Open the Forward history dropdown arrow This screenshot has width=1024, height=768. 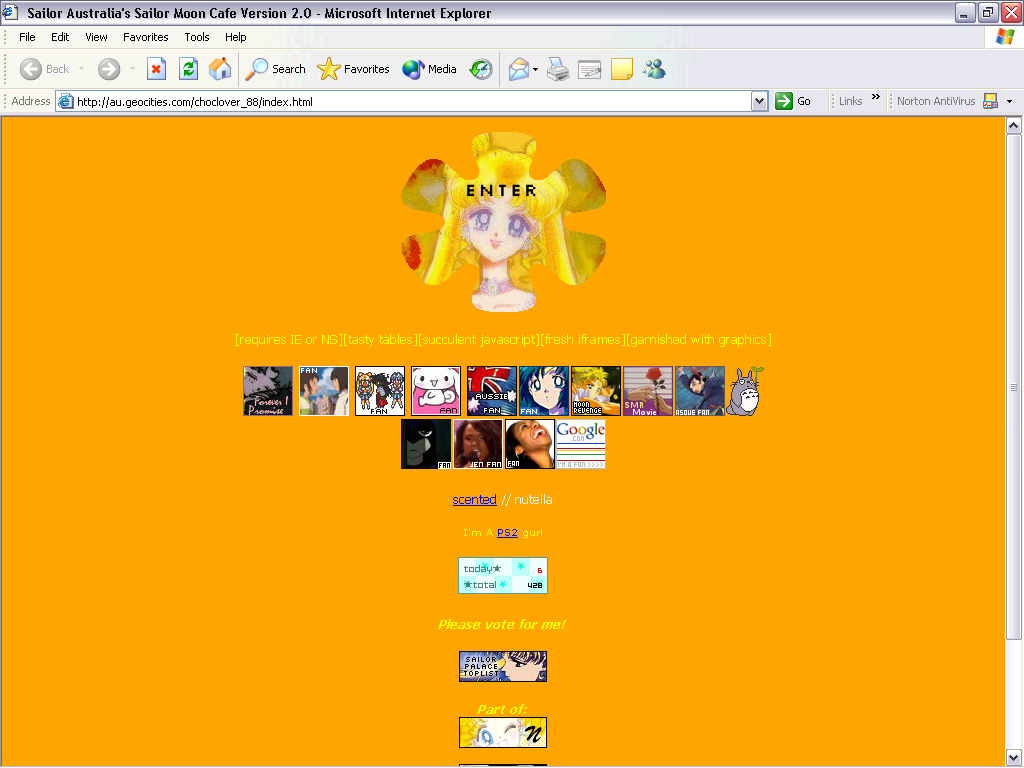pos(133,69)
